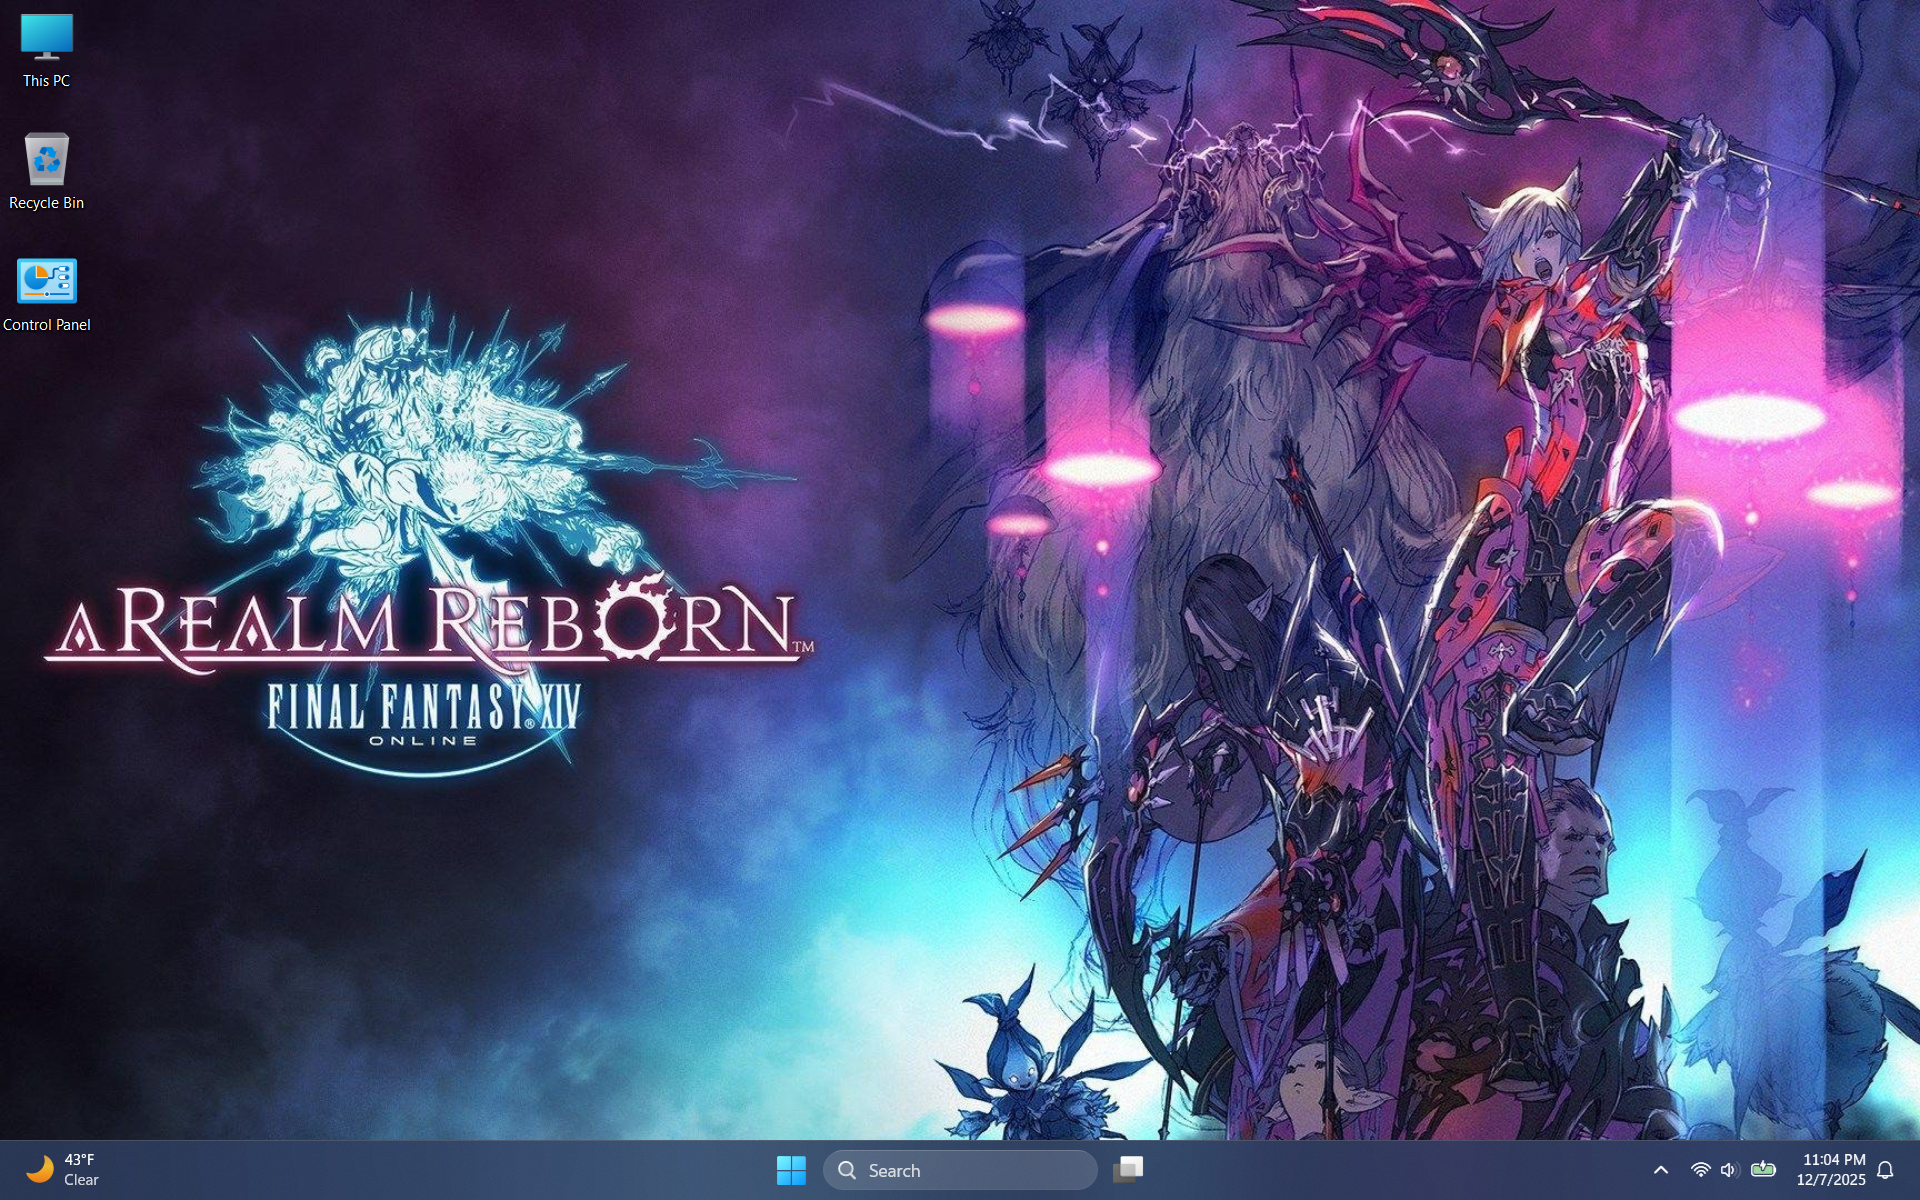The height and width of the screenshot is (1200, 1920).
Task: Open This PC from the desktop
Action: [x=44, y=45]
